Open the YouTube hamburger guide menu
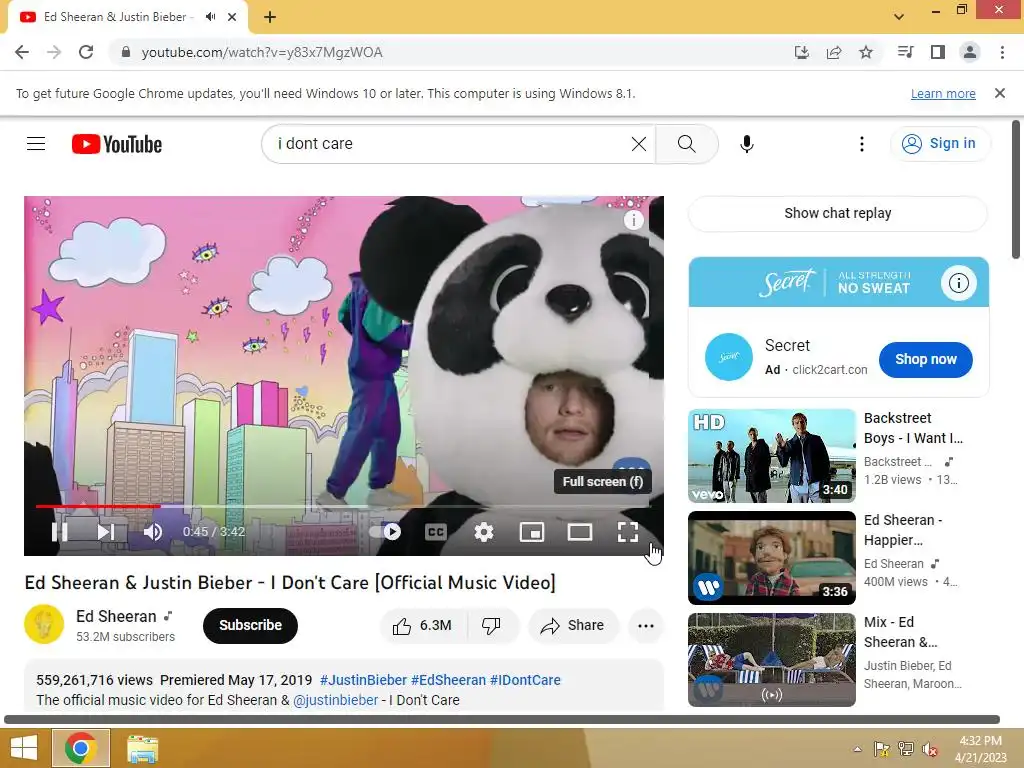This screenshot has height=768, width=1024. [36, 144]
